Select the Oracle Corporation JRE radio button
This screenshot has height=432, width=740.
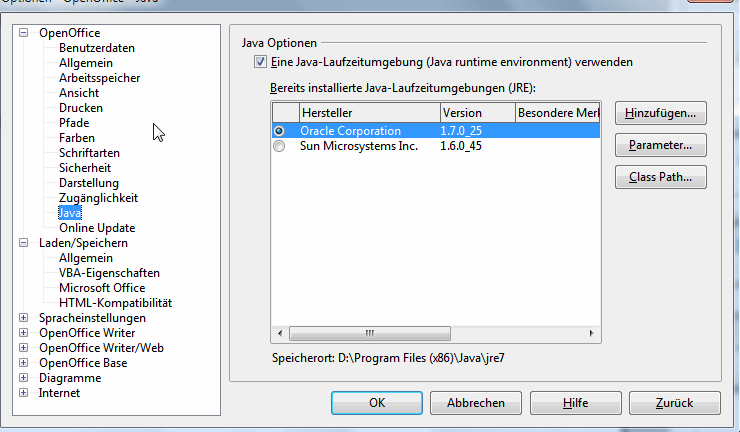pyautogui.click(x=279, y=131)
